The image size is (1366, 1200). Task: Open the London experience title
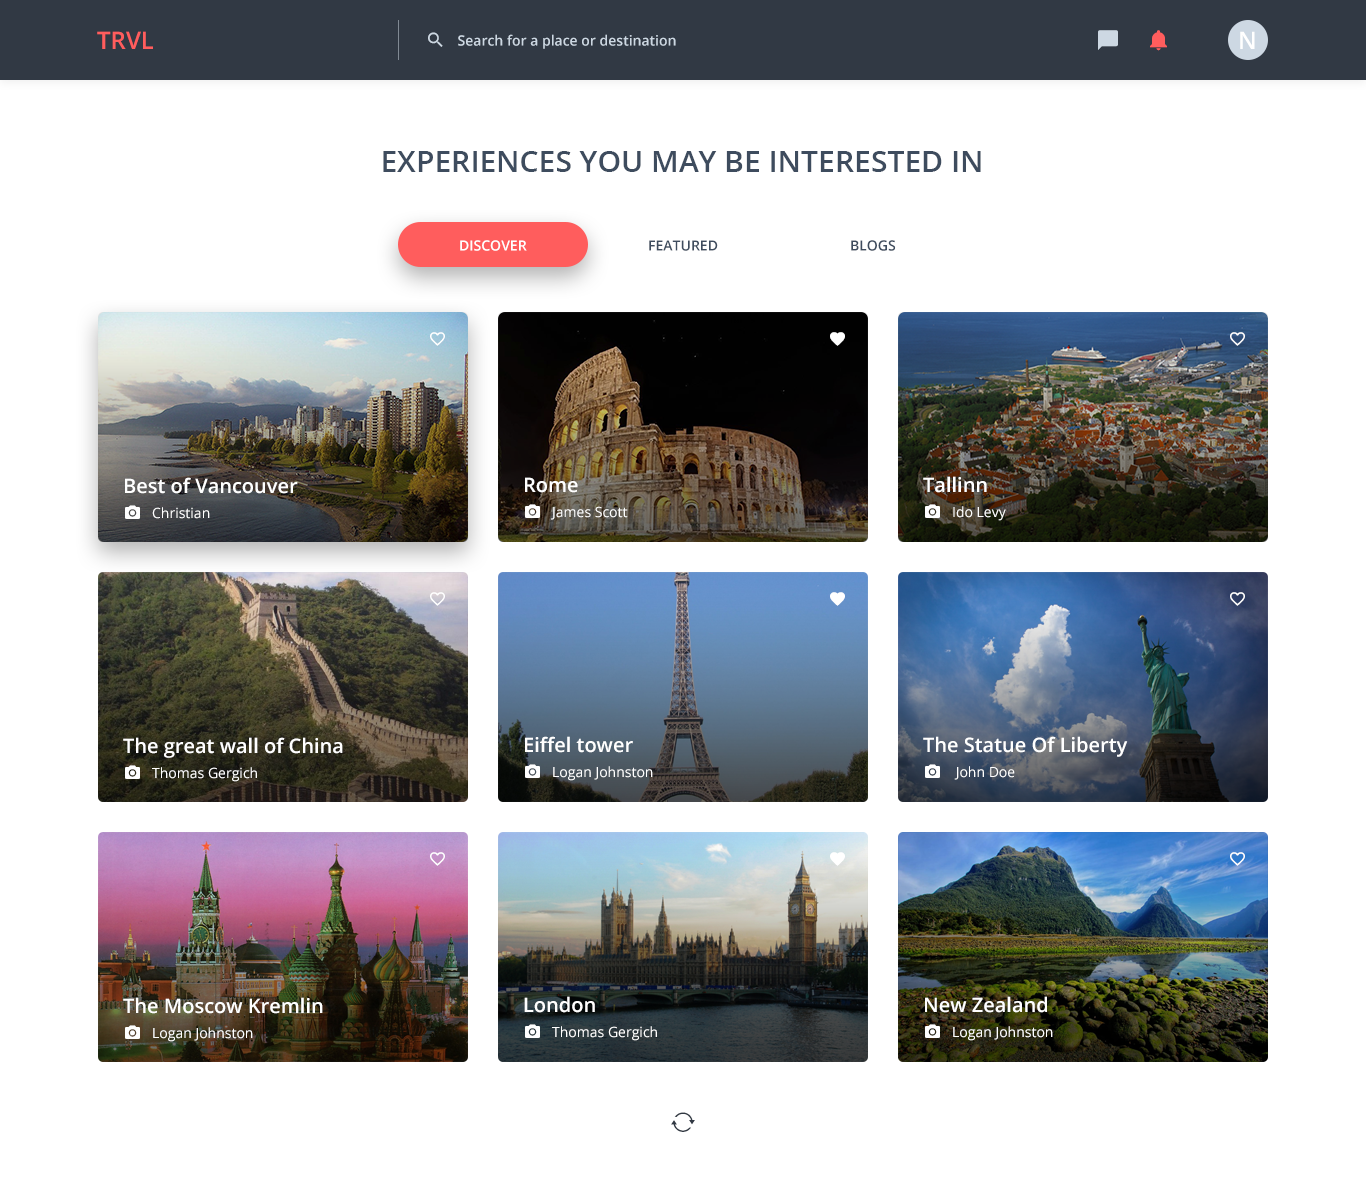click(559, 1005)
